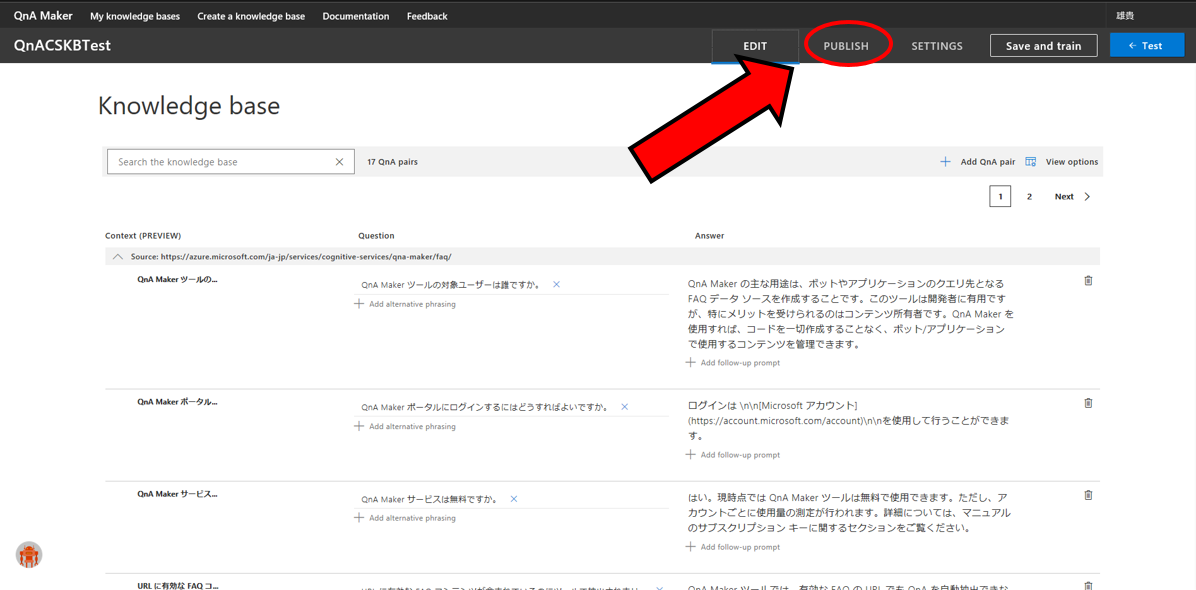1196x590 pixels.
Task: Open the Documentation link
Action: tap(355, 16)
